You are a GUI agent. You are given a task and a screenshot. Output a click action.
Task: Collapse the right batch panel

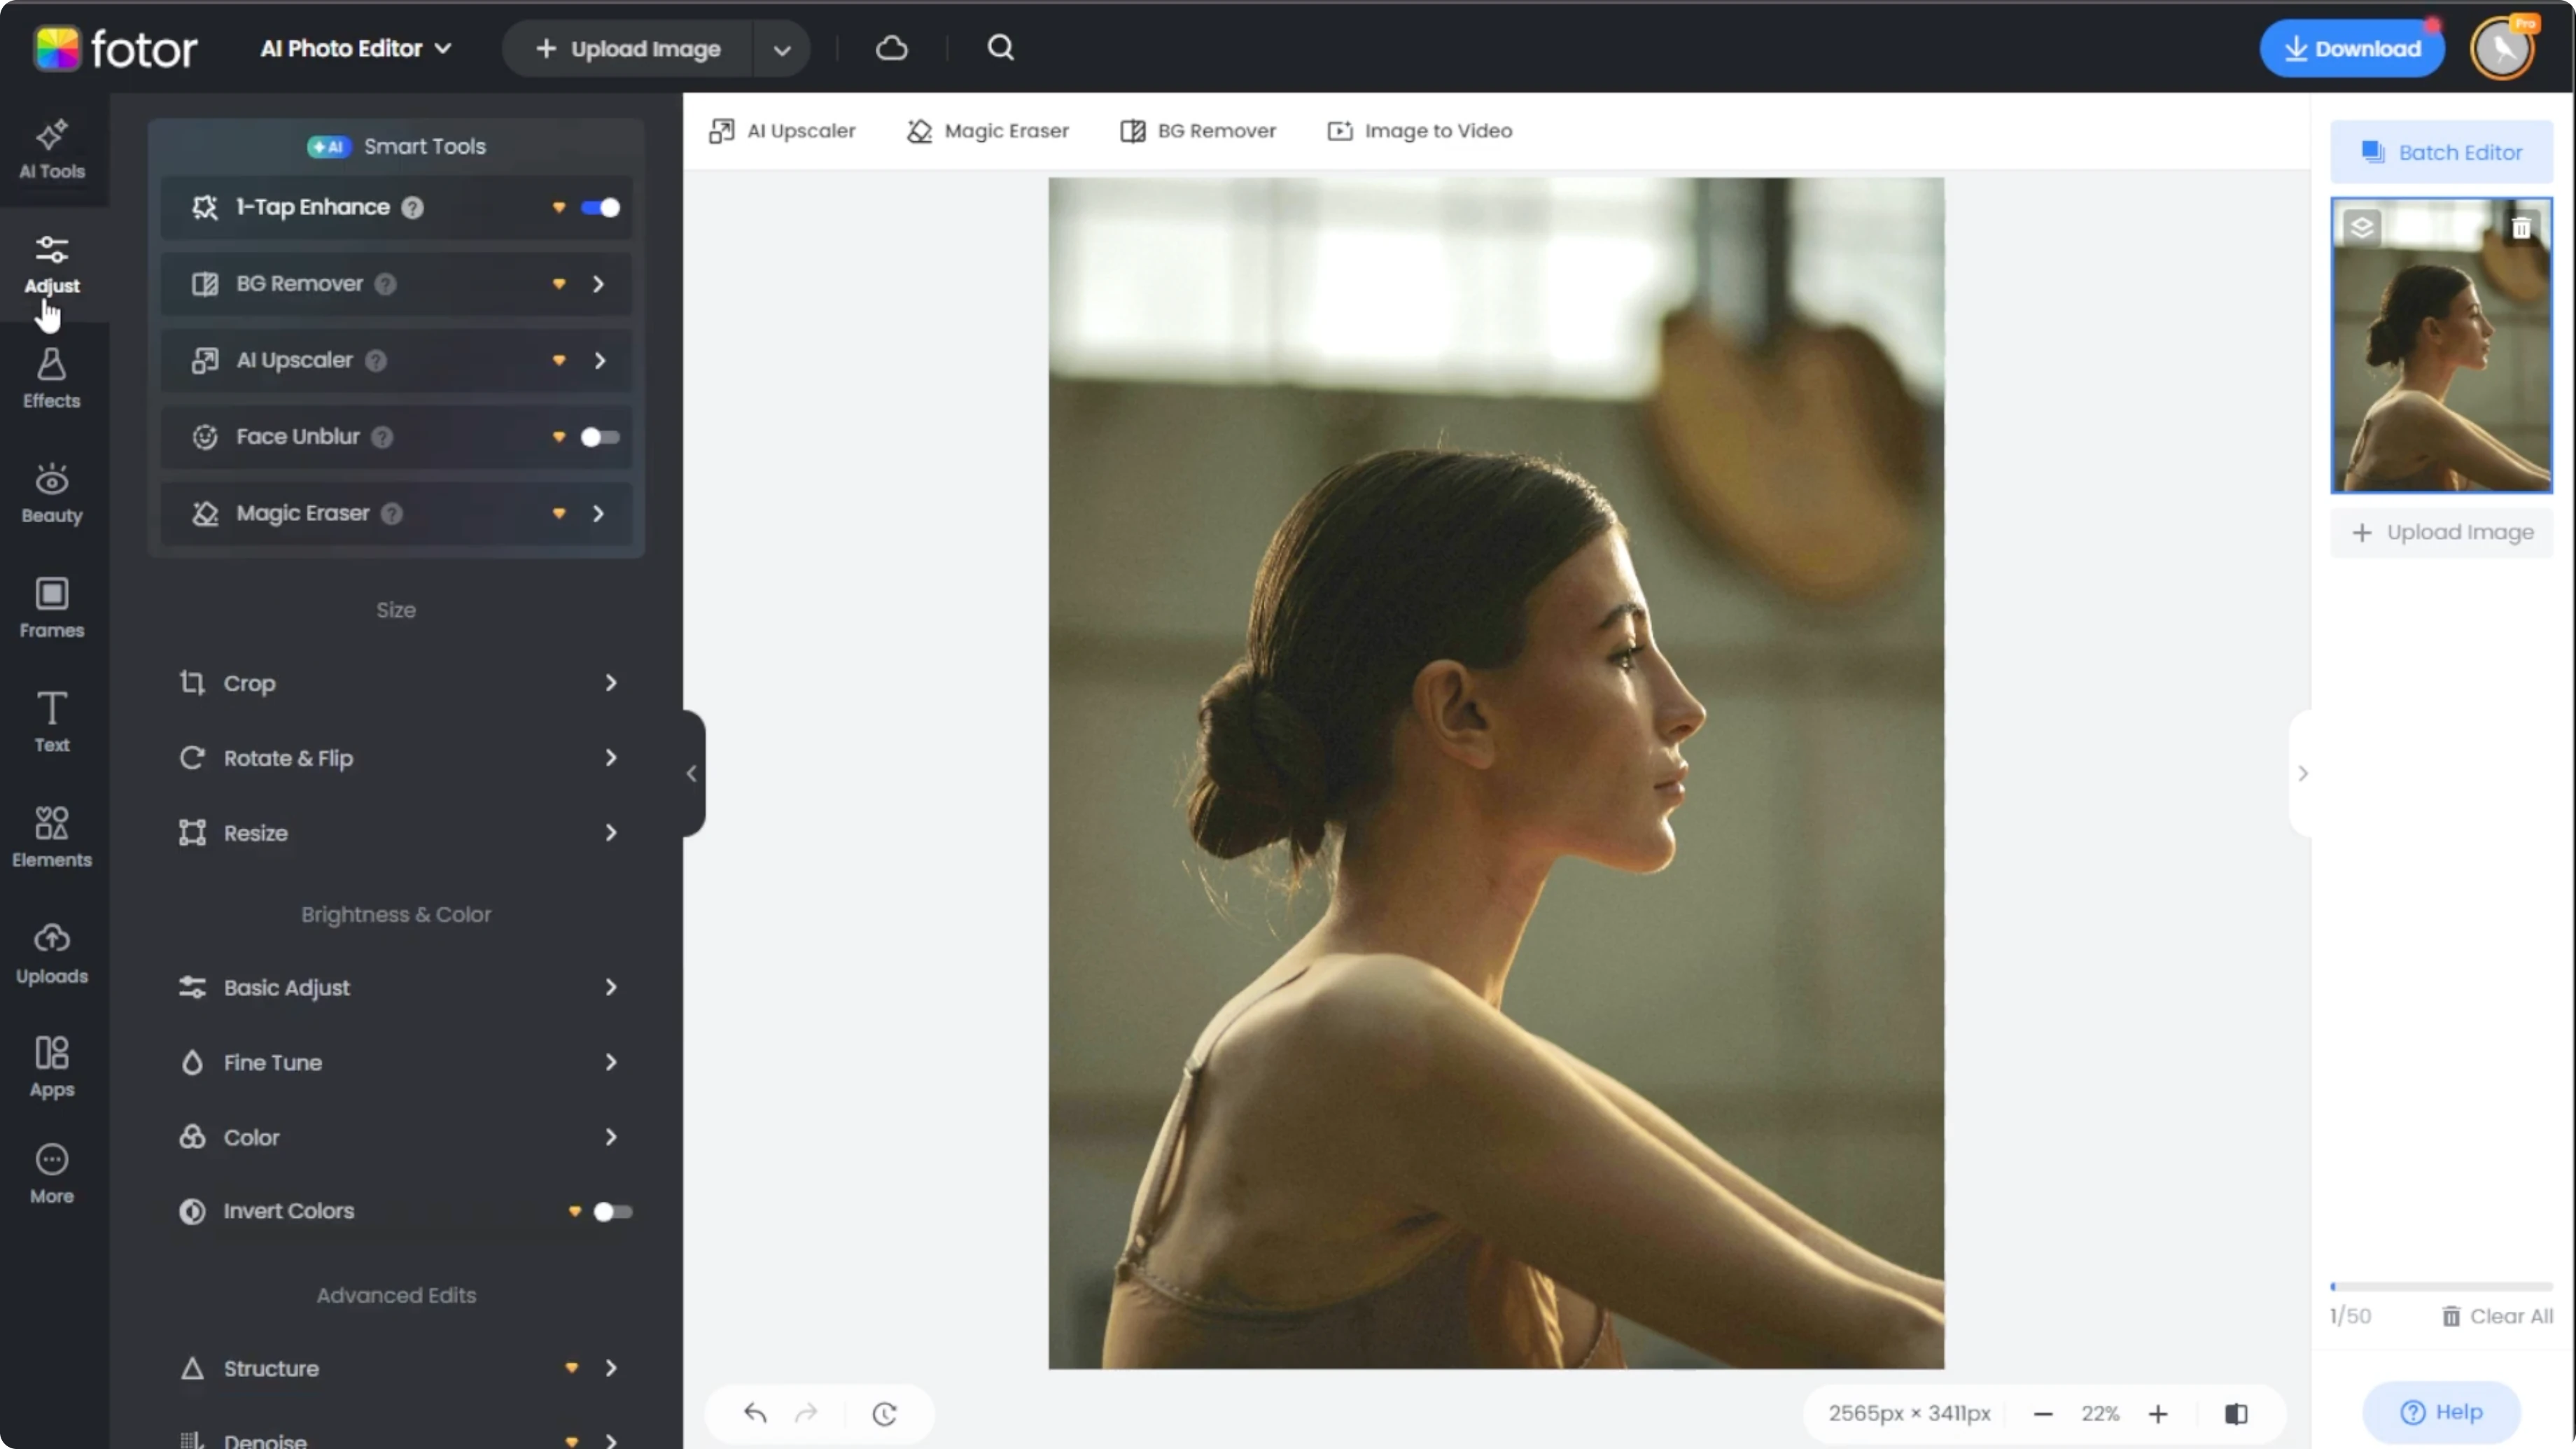[2302, 773]
